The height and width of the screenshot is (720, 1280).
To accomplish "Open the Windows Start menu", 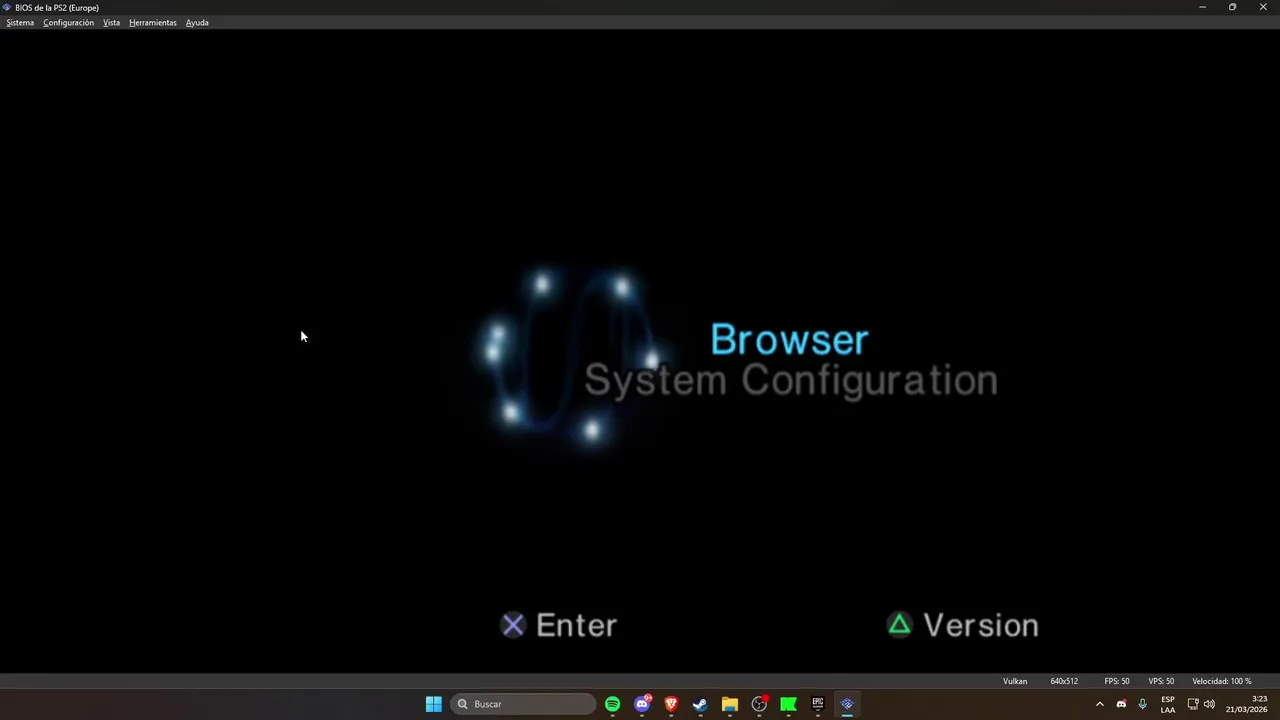I will [434, 704].
